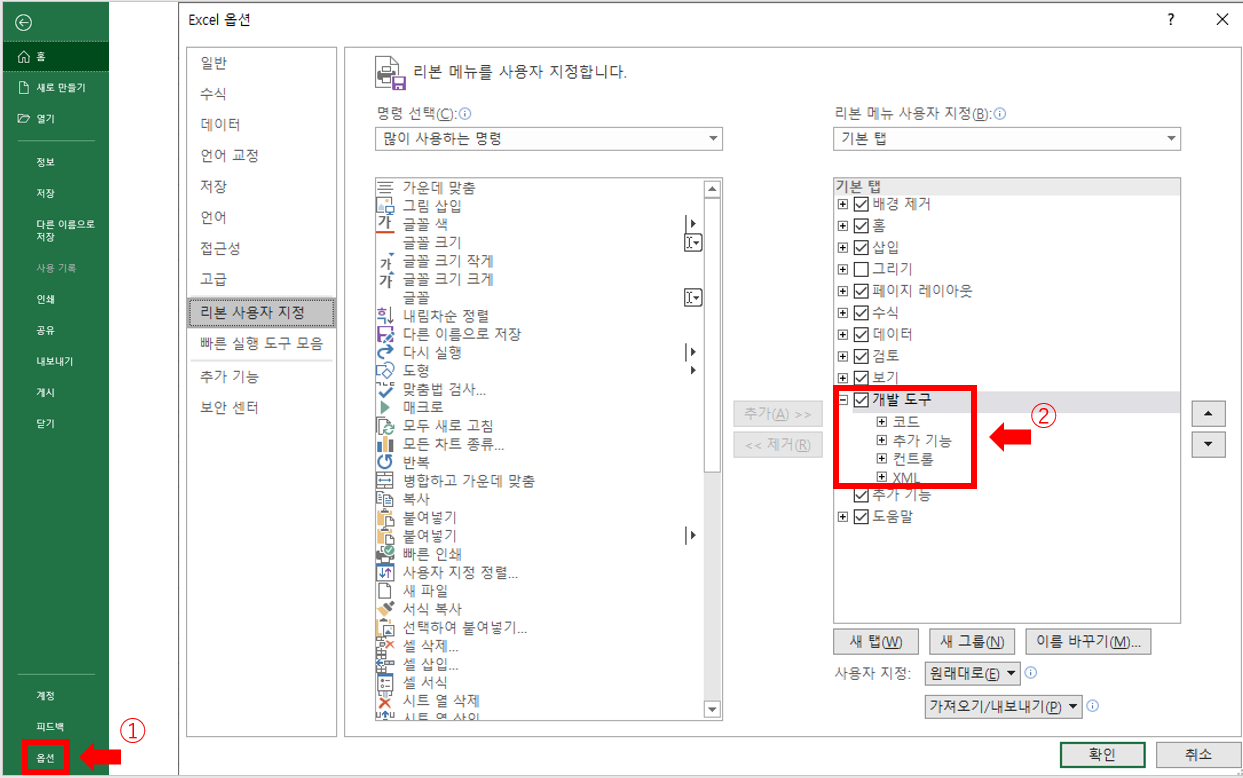
Task: Click the 병합하고 가운데 맞춤 merge icon
Action: pos(385,481)
